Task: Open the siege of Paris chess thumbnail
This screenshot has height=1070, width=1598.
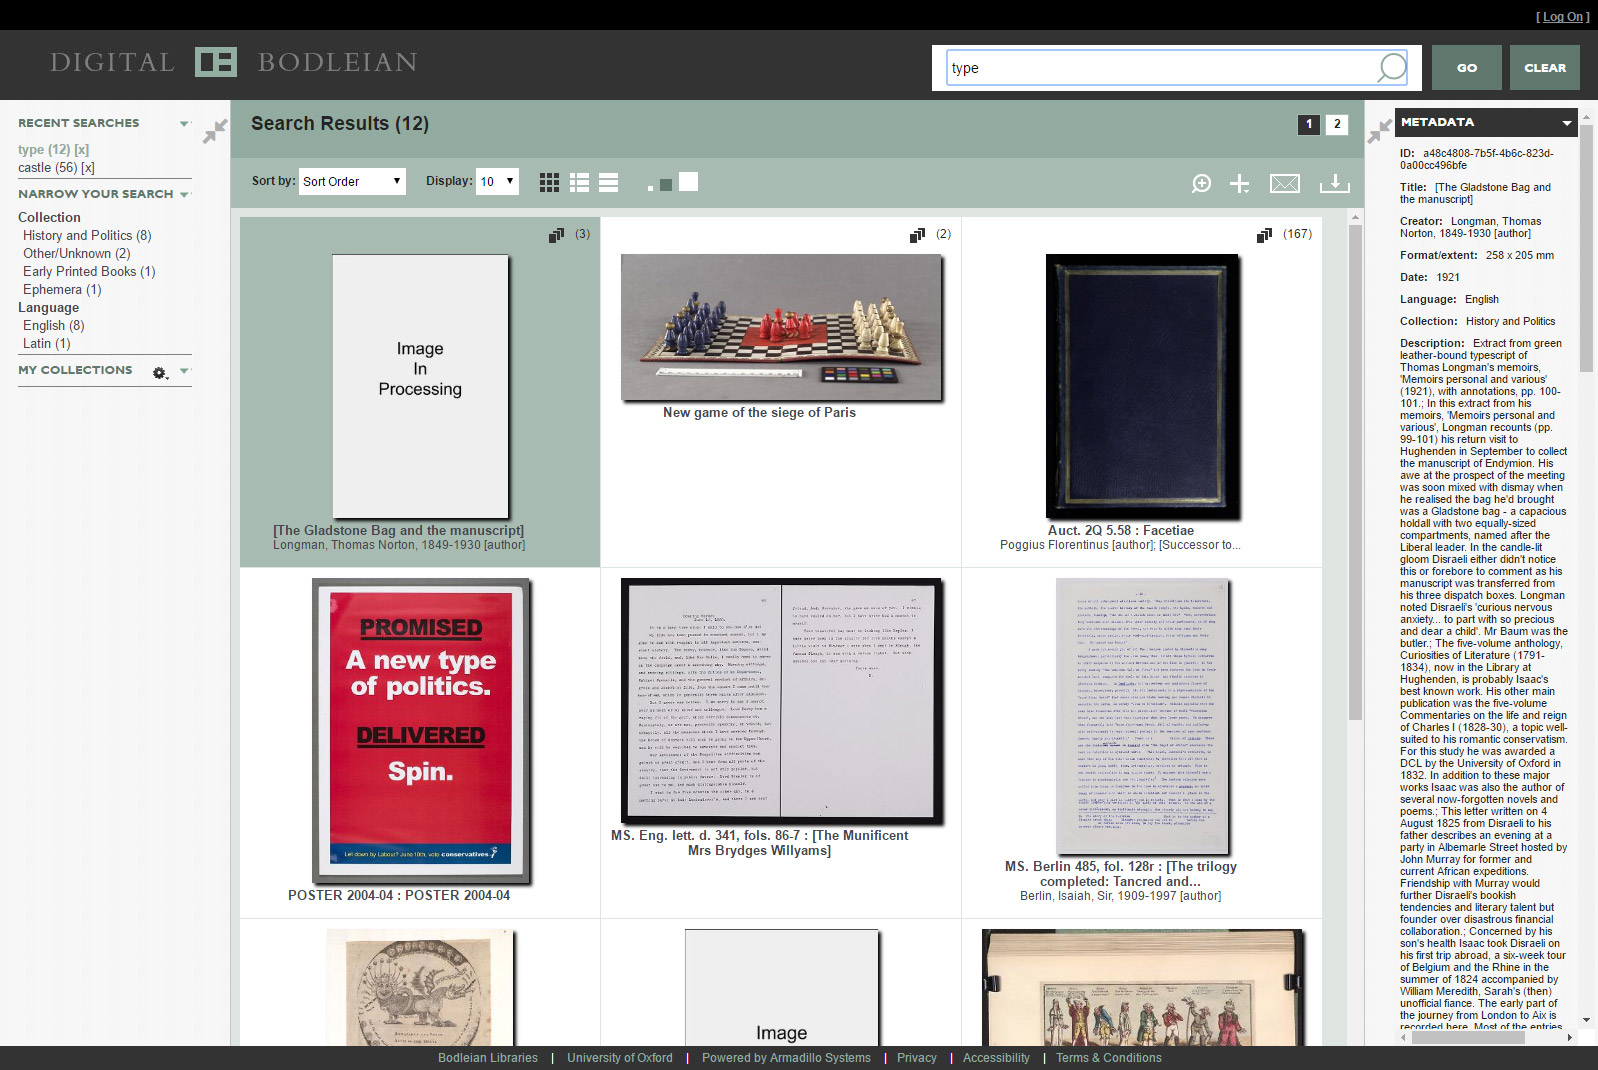Action: click(x=781, y=327)
